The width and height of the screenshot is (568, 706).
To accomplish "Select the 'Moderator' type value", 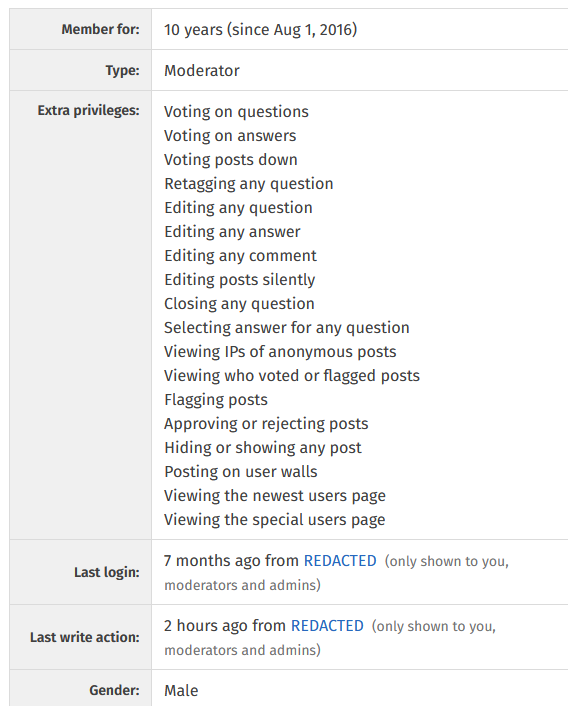I will click(202, 71).
